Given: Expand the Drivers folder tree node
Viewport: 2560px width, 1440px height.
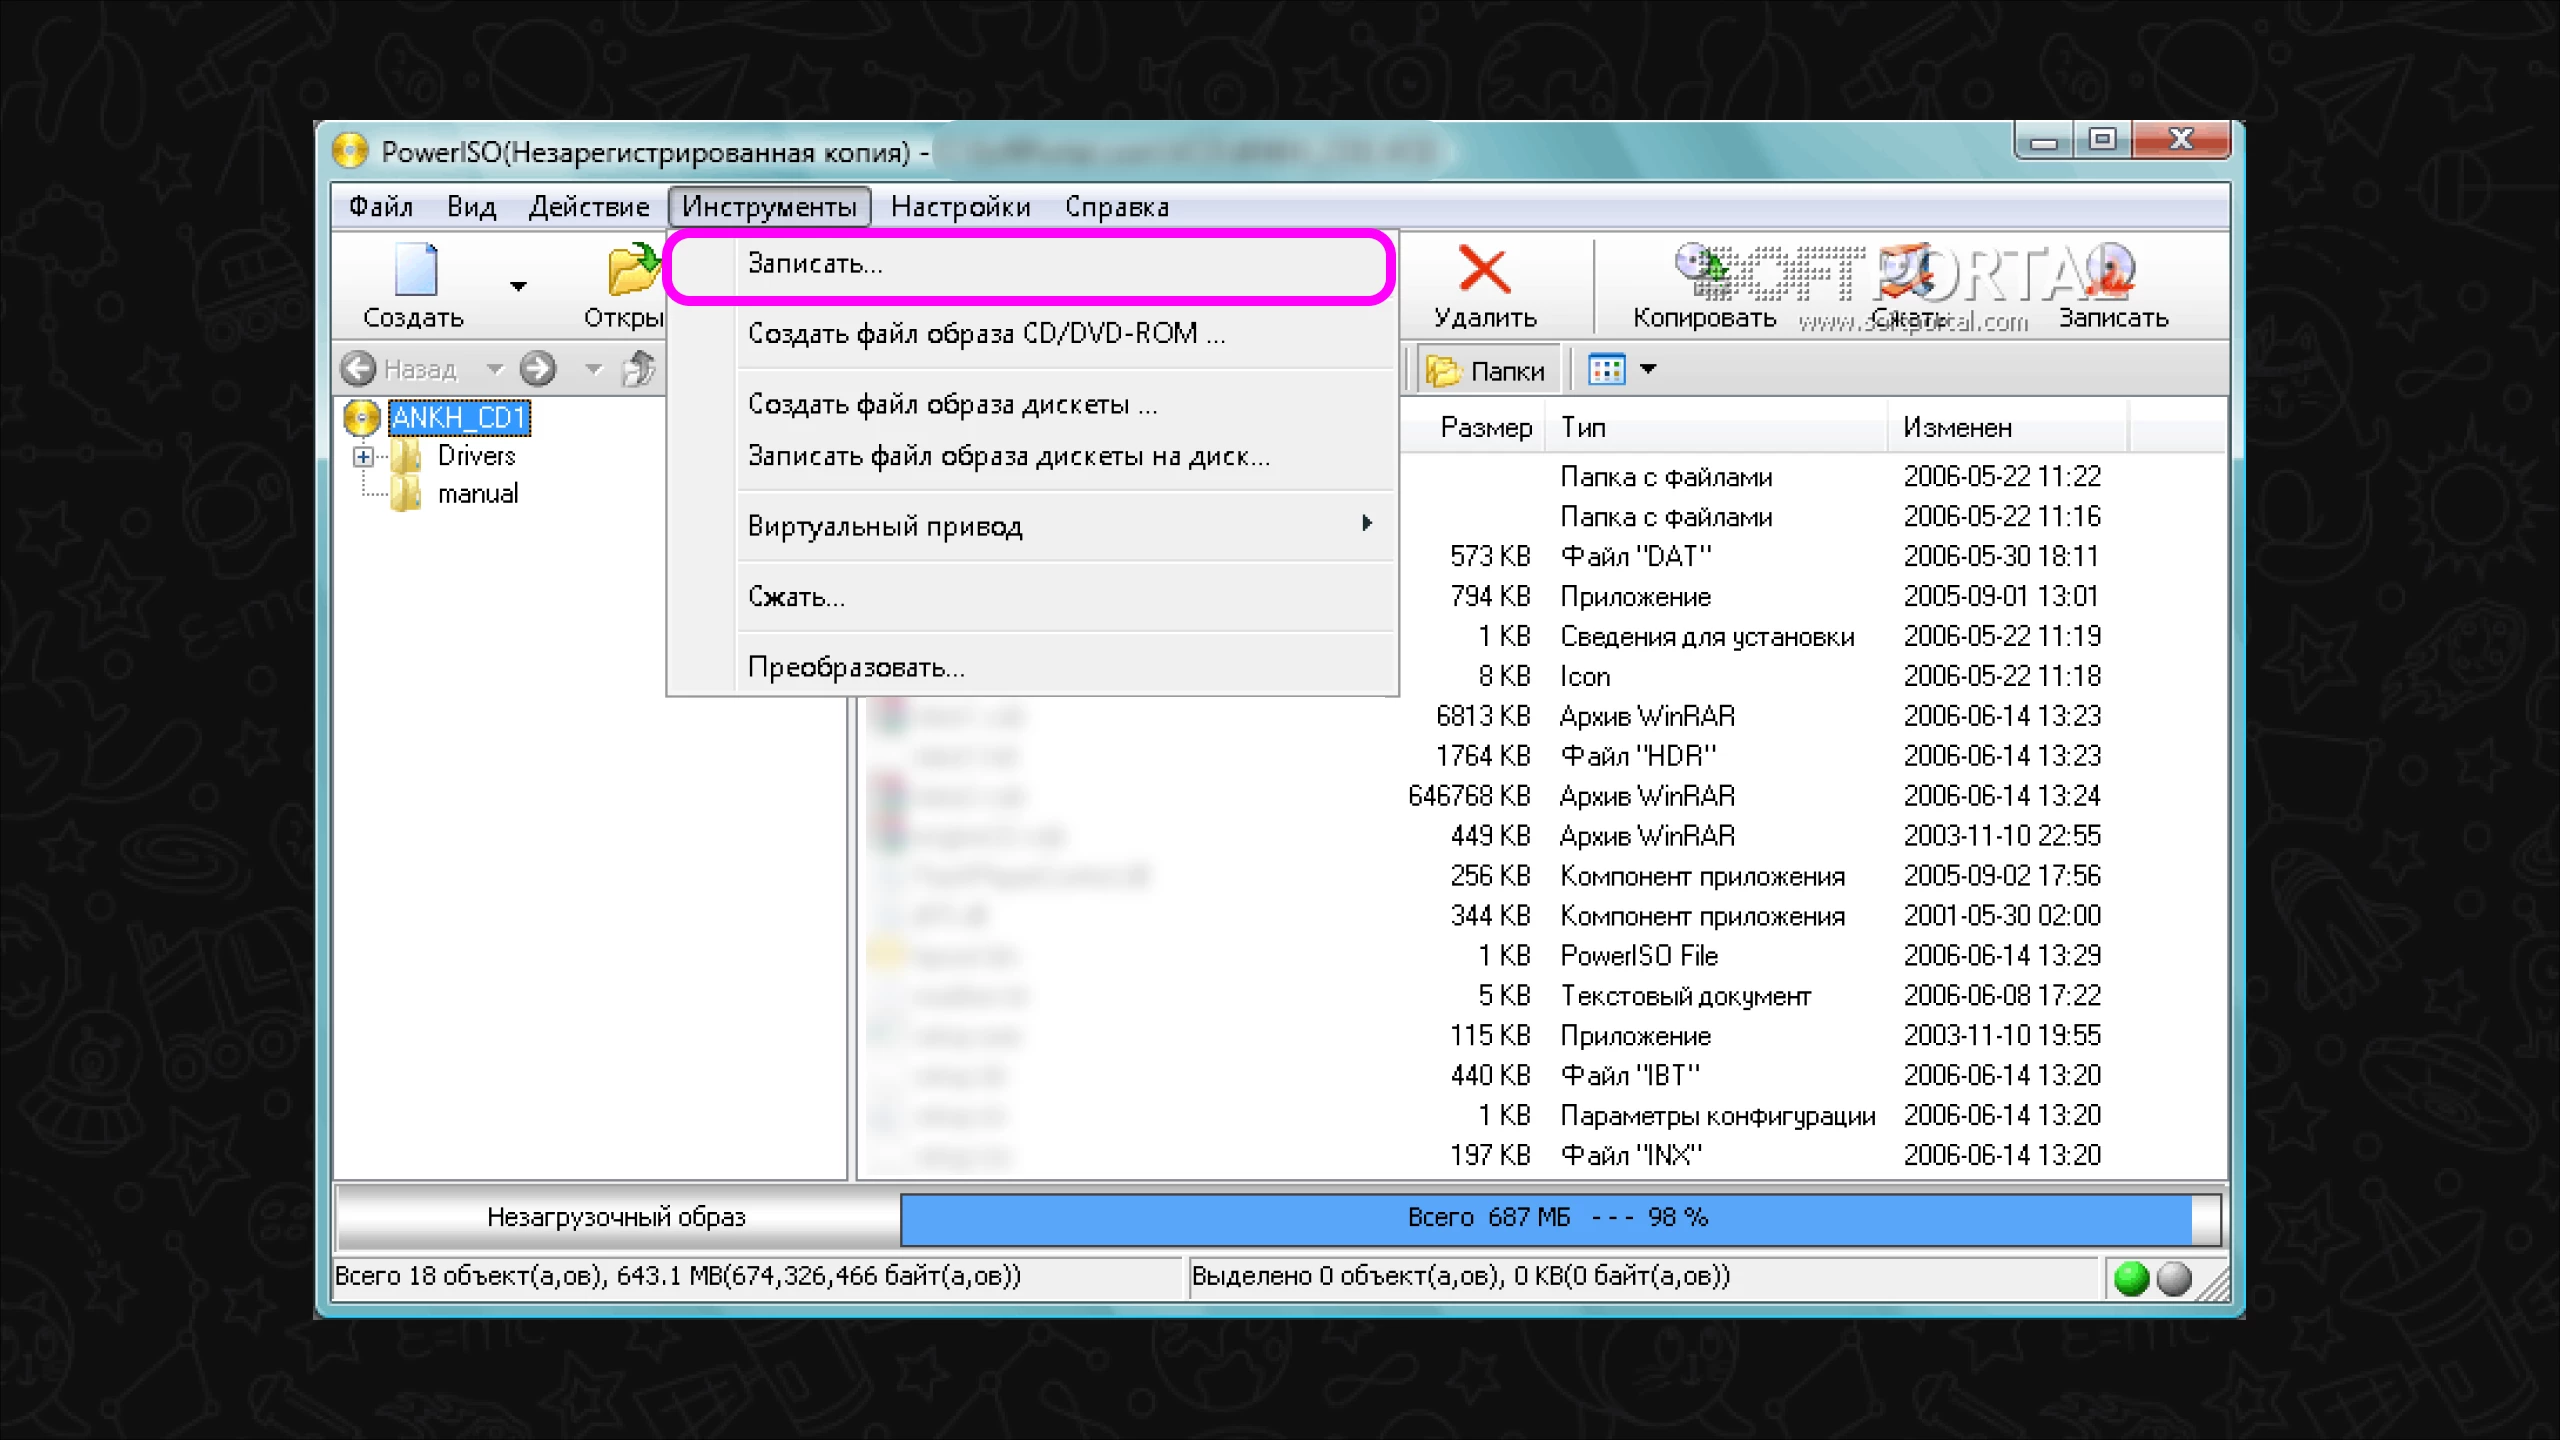Looking at the screenshot, I should [363, 457].
